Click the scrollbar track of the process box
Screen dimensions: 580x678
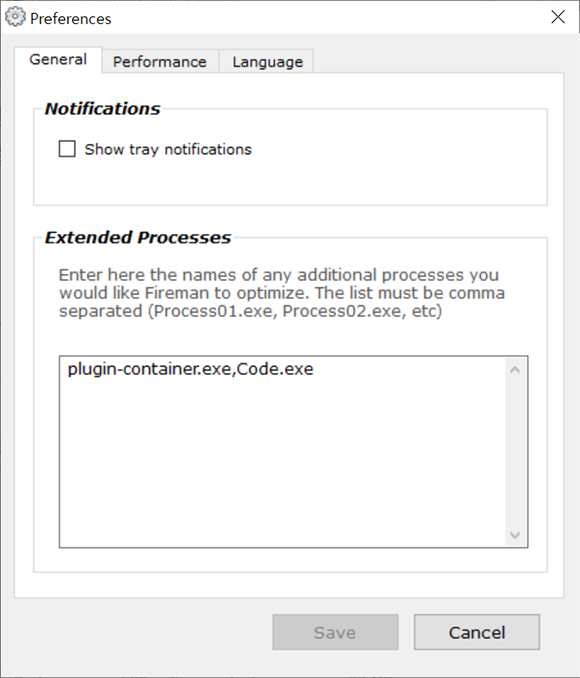515,452
